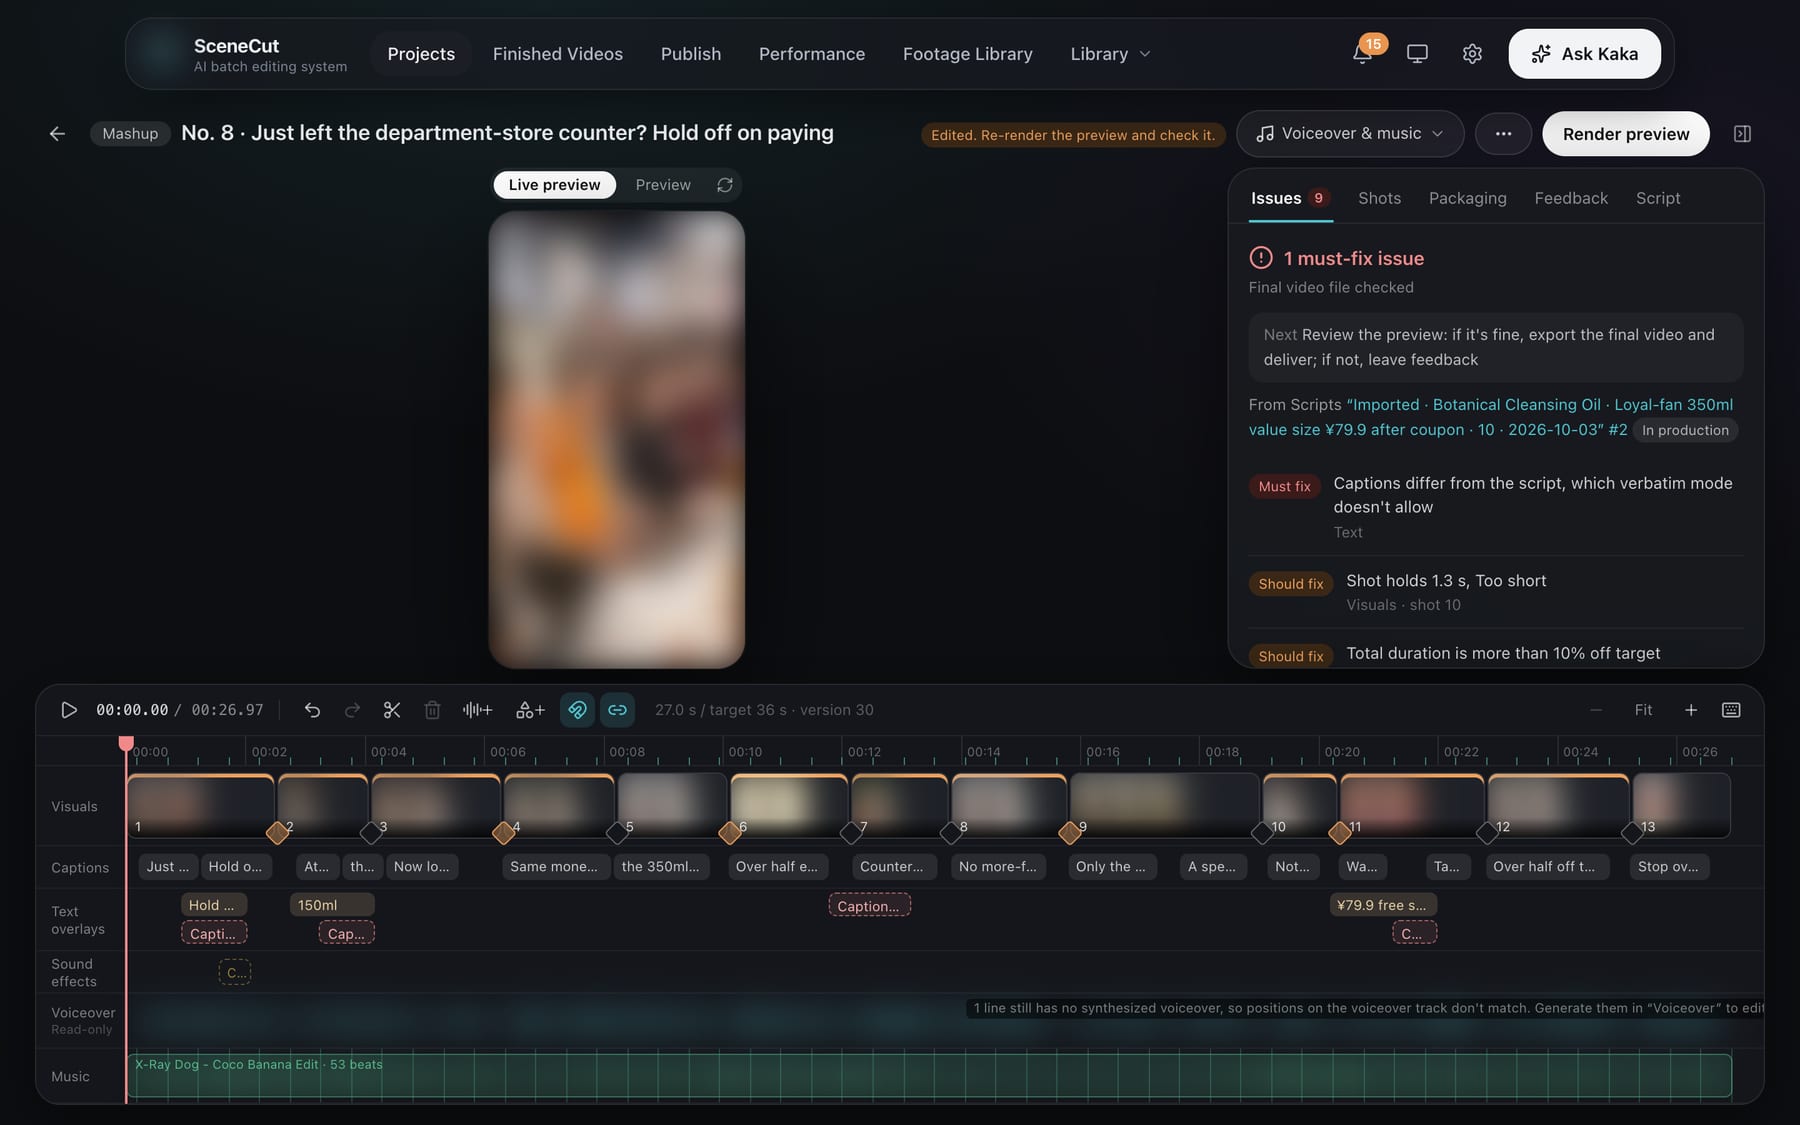The height and width of the screenshot is (1125, 1800).
Task: Switch to Live preview mode
Action: coord(554,185)
